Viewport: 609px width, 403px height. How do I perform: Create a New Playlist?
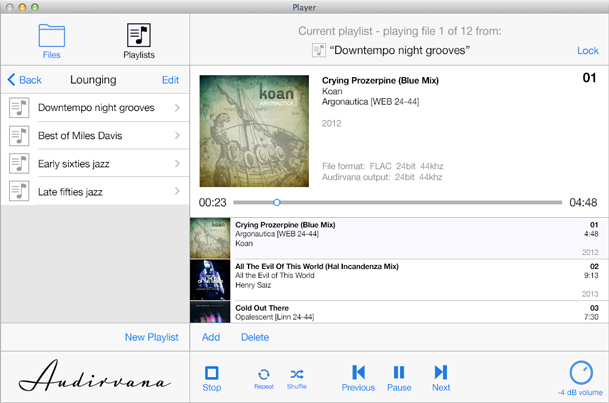pos(151,337)
